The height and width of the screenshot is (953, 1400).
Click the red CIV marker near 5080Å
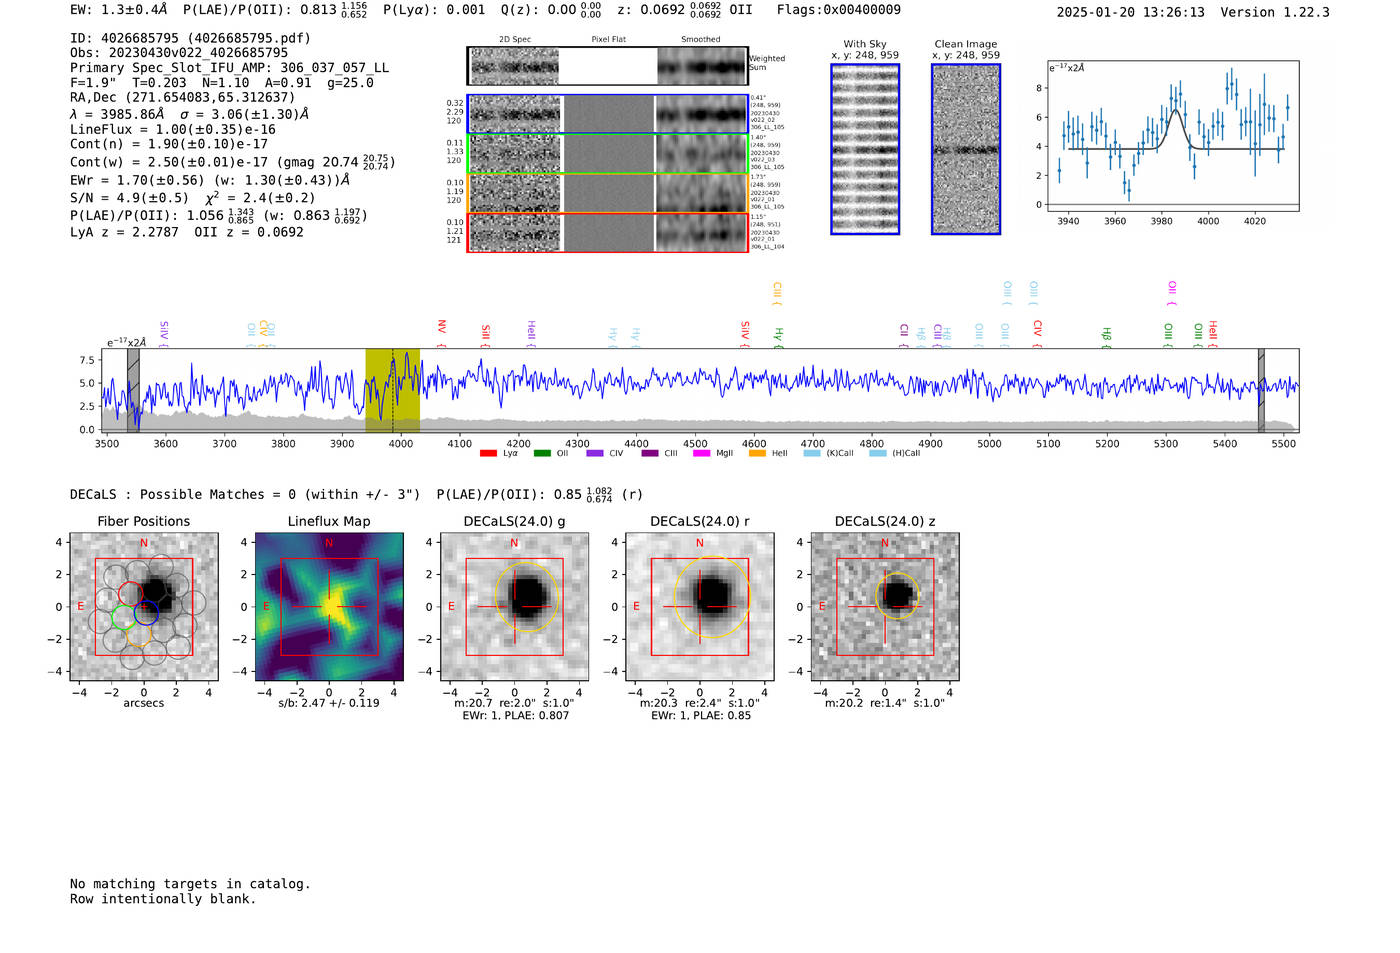coord(1038,334)
